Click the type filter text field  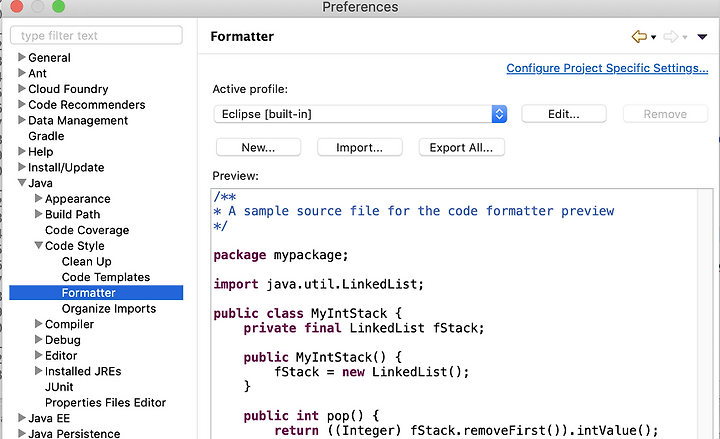tap(96, 35)
